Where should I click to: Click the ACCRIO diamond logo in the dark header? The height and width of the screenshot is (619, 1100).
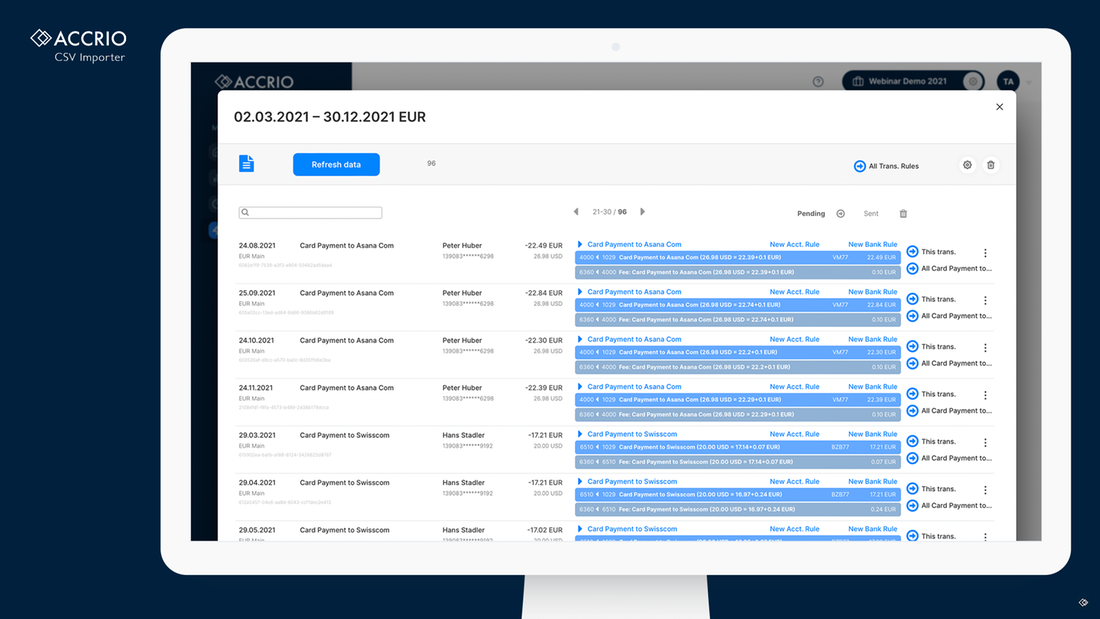pyautogui.click(x=224, y=81)
